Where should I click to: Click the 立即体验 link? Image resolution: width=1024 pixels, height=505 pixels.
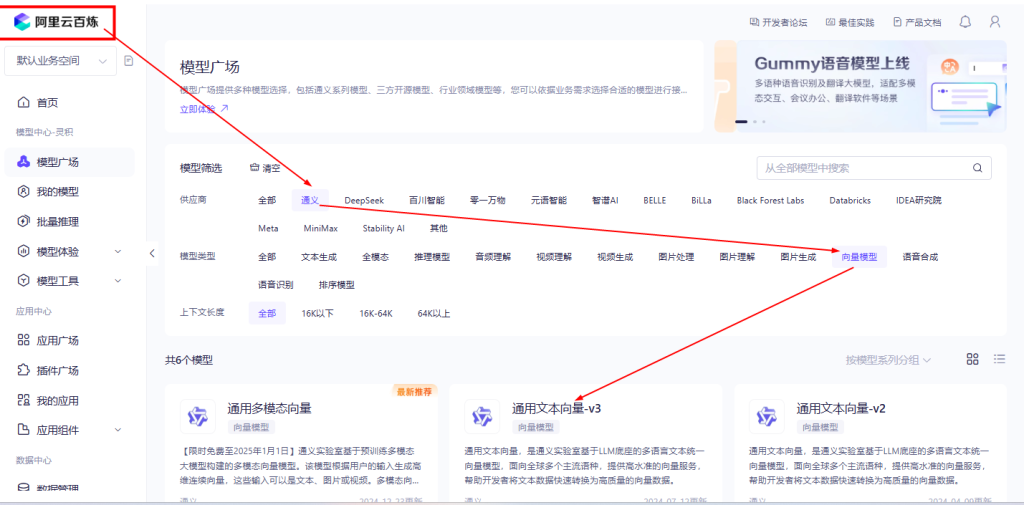(204, 109)
